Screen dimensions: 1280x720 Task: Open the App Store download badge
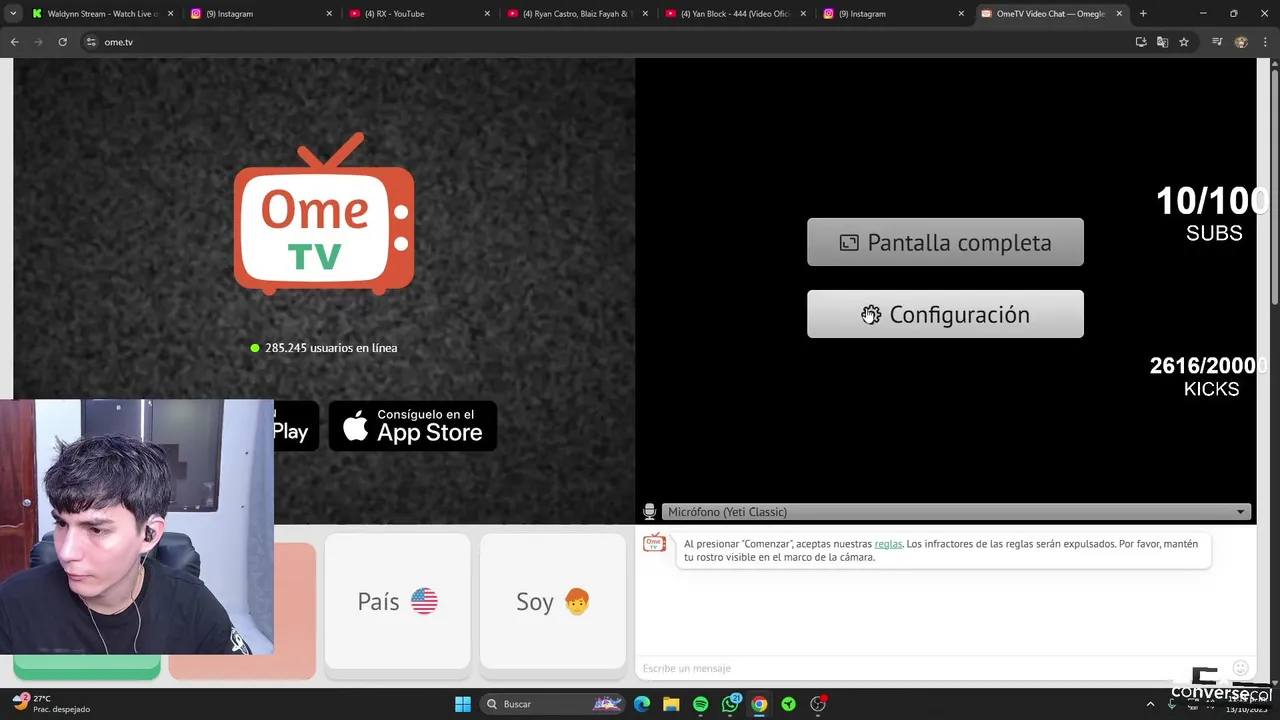[413, 426]
